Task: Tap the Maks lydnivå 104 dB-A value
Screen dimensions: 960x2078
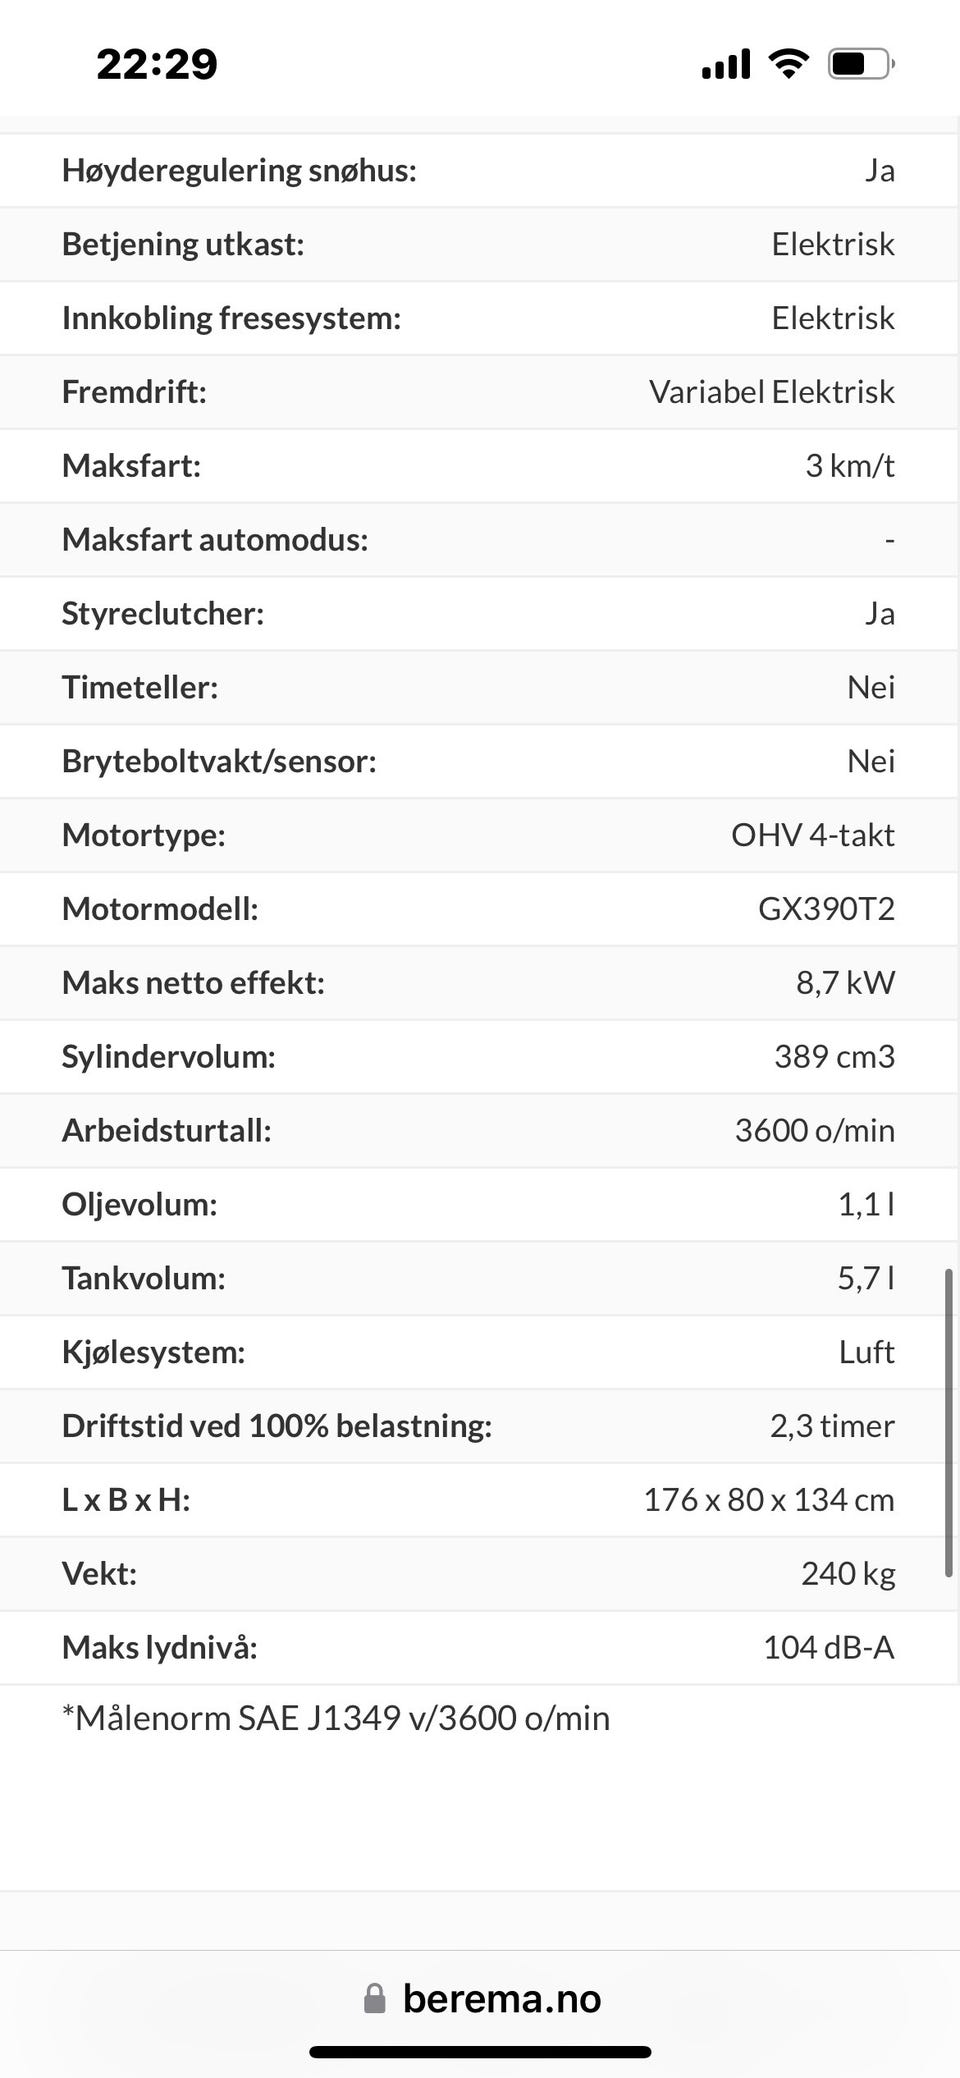Action: [x=828, y=1648]
